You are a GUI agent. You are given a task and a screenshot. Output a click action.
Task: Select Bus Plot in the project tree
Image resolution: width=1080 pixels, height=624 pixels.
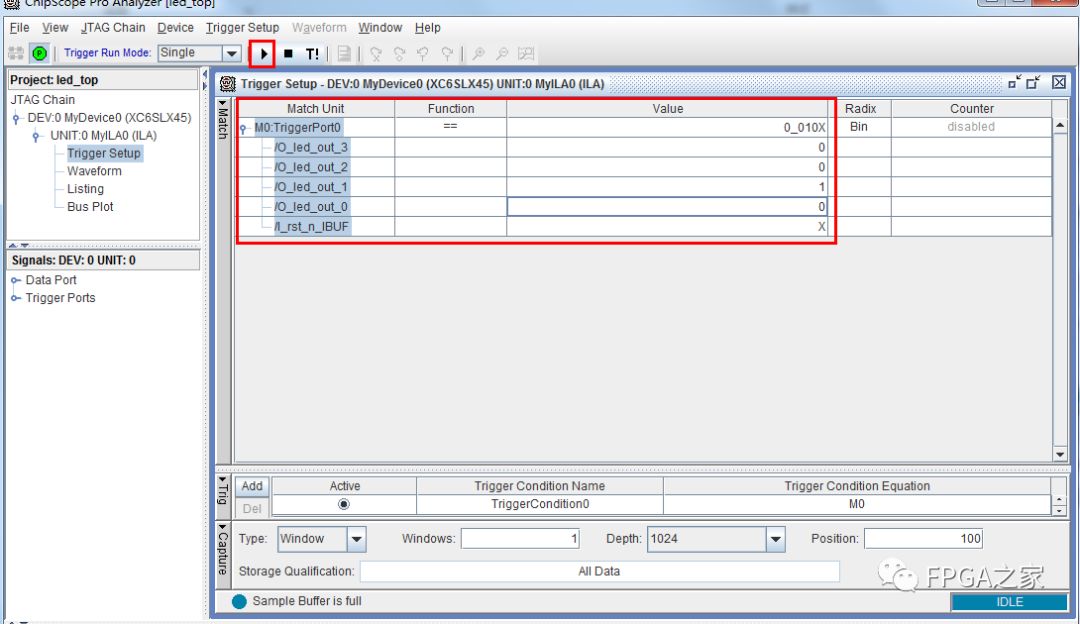click(x=90, y=207)
